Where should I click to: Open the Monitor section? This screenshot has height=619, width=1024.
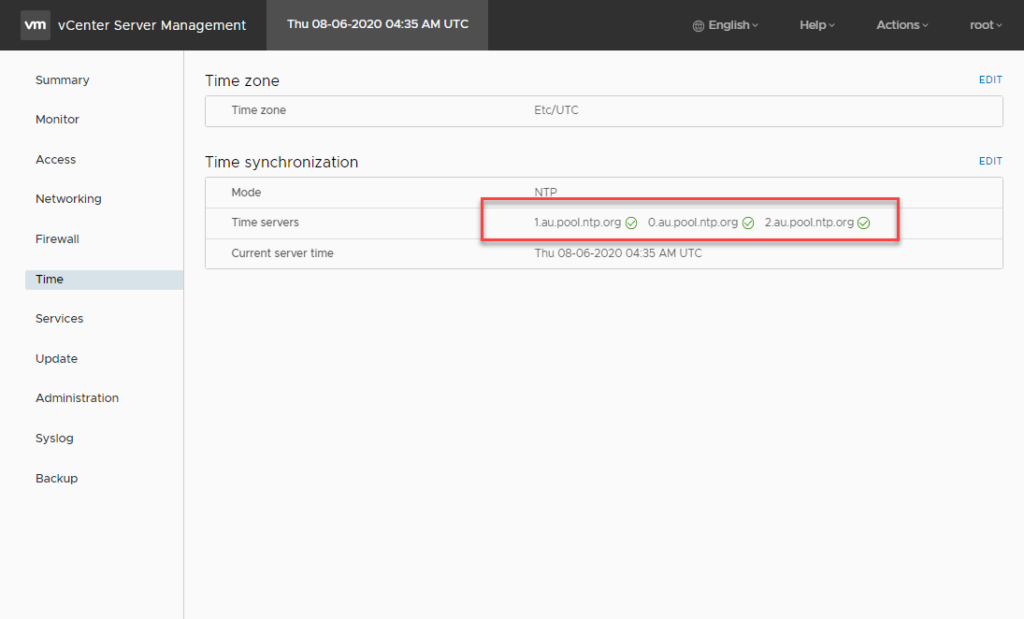57,119
